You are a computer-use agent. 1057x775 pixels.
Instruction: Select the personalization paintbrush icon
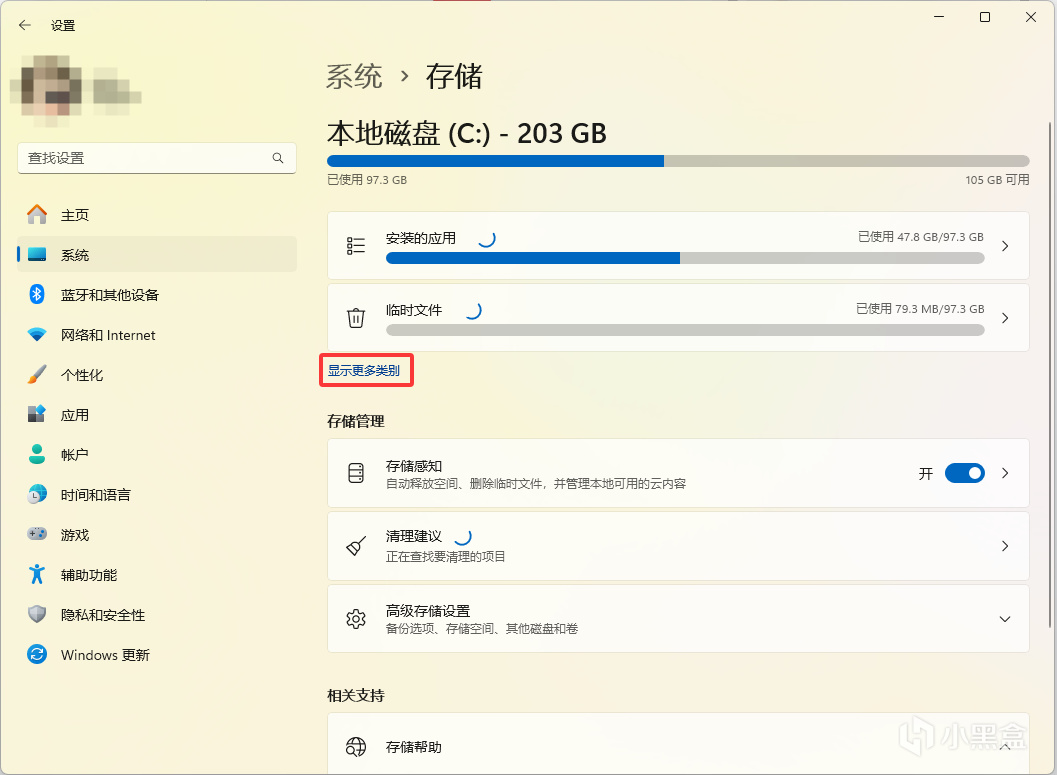[37, 375]
